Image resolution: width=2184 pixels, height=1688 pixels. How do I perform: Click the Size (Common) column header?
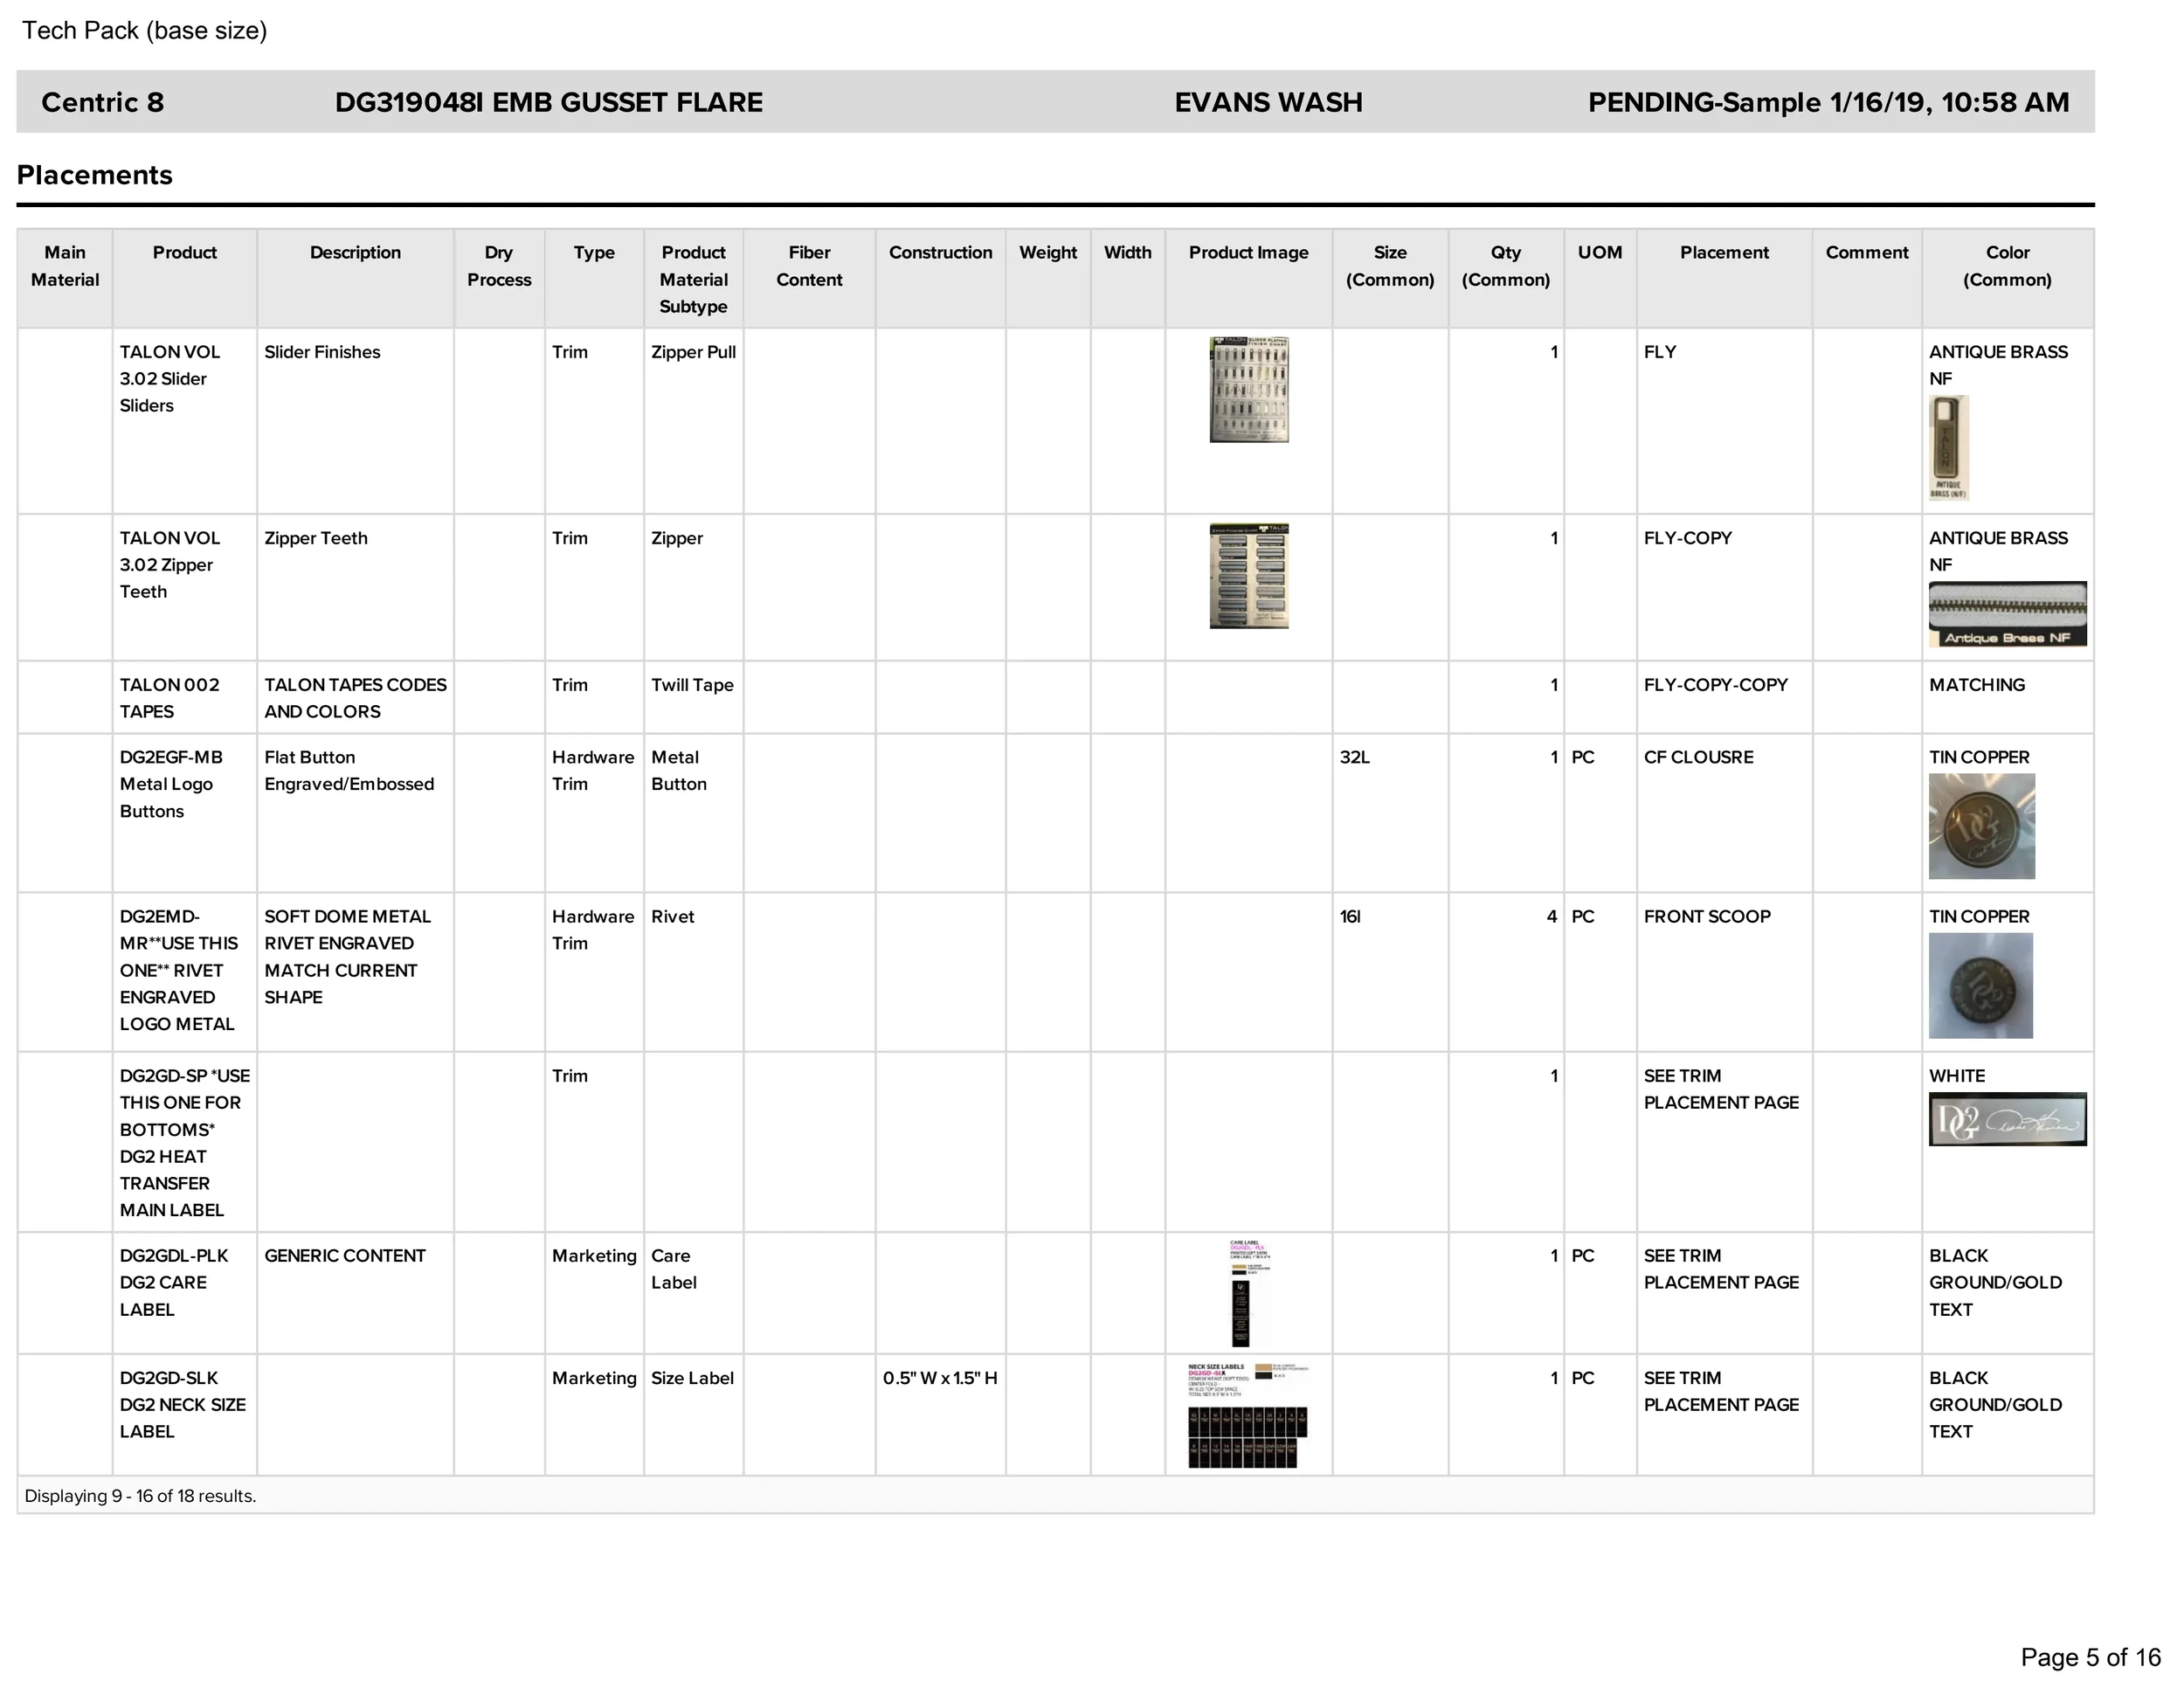pos(1390,266)
